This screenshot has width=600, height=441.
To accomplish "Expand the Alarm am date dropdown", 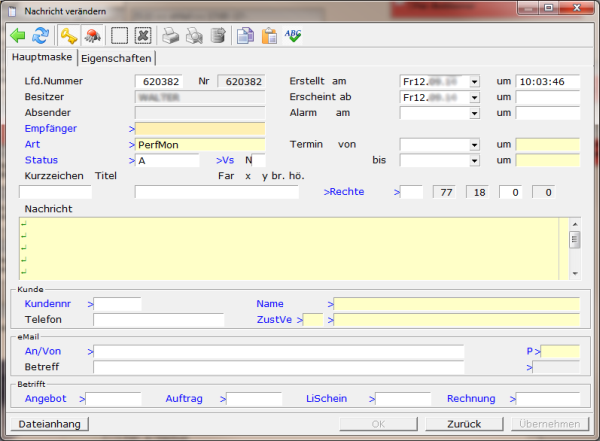I will [474, 113].
